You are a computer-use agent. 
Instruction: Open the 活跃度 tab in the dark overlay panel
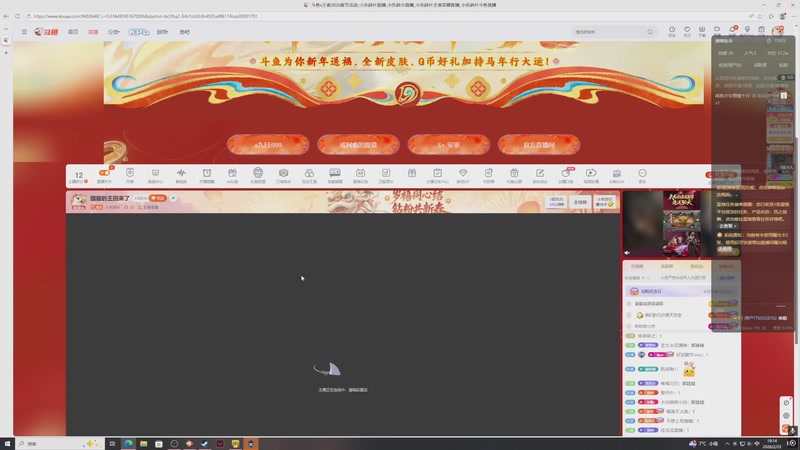[x=760, y=65]
